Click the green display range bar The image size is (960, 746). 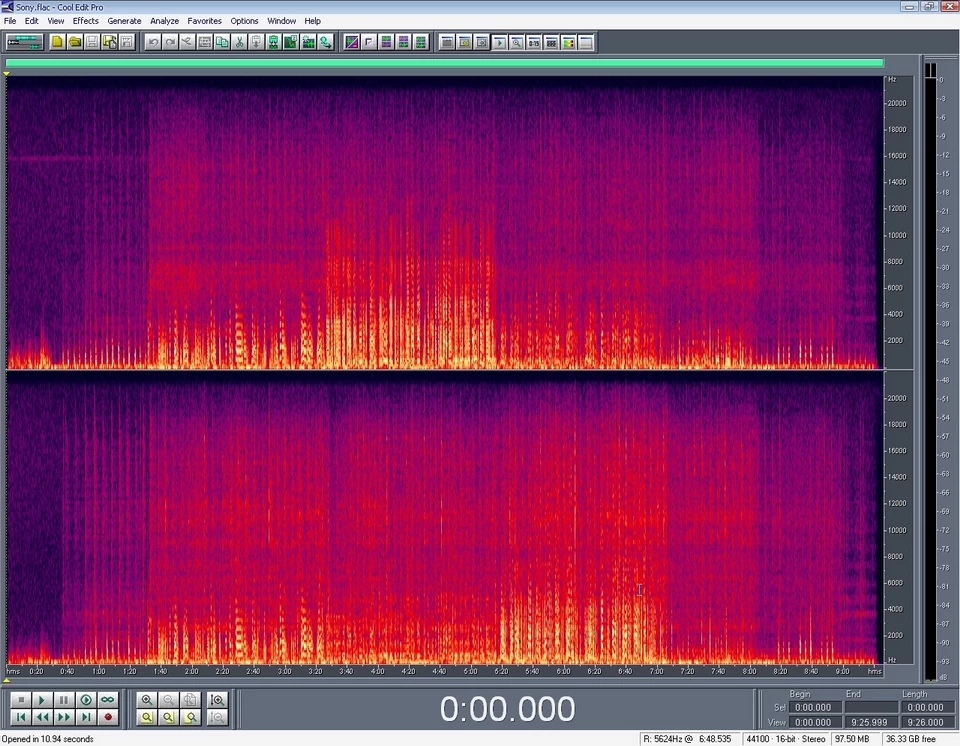pos(444,63)
